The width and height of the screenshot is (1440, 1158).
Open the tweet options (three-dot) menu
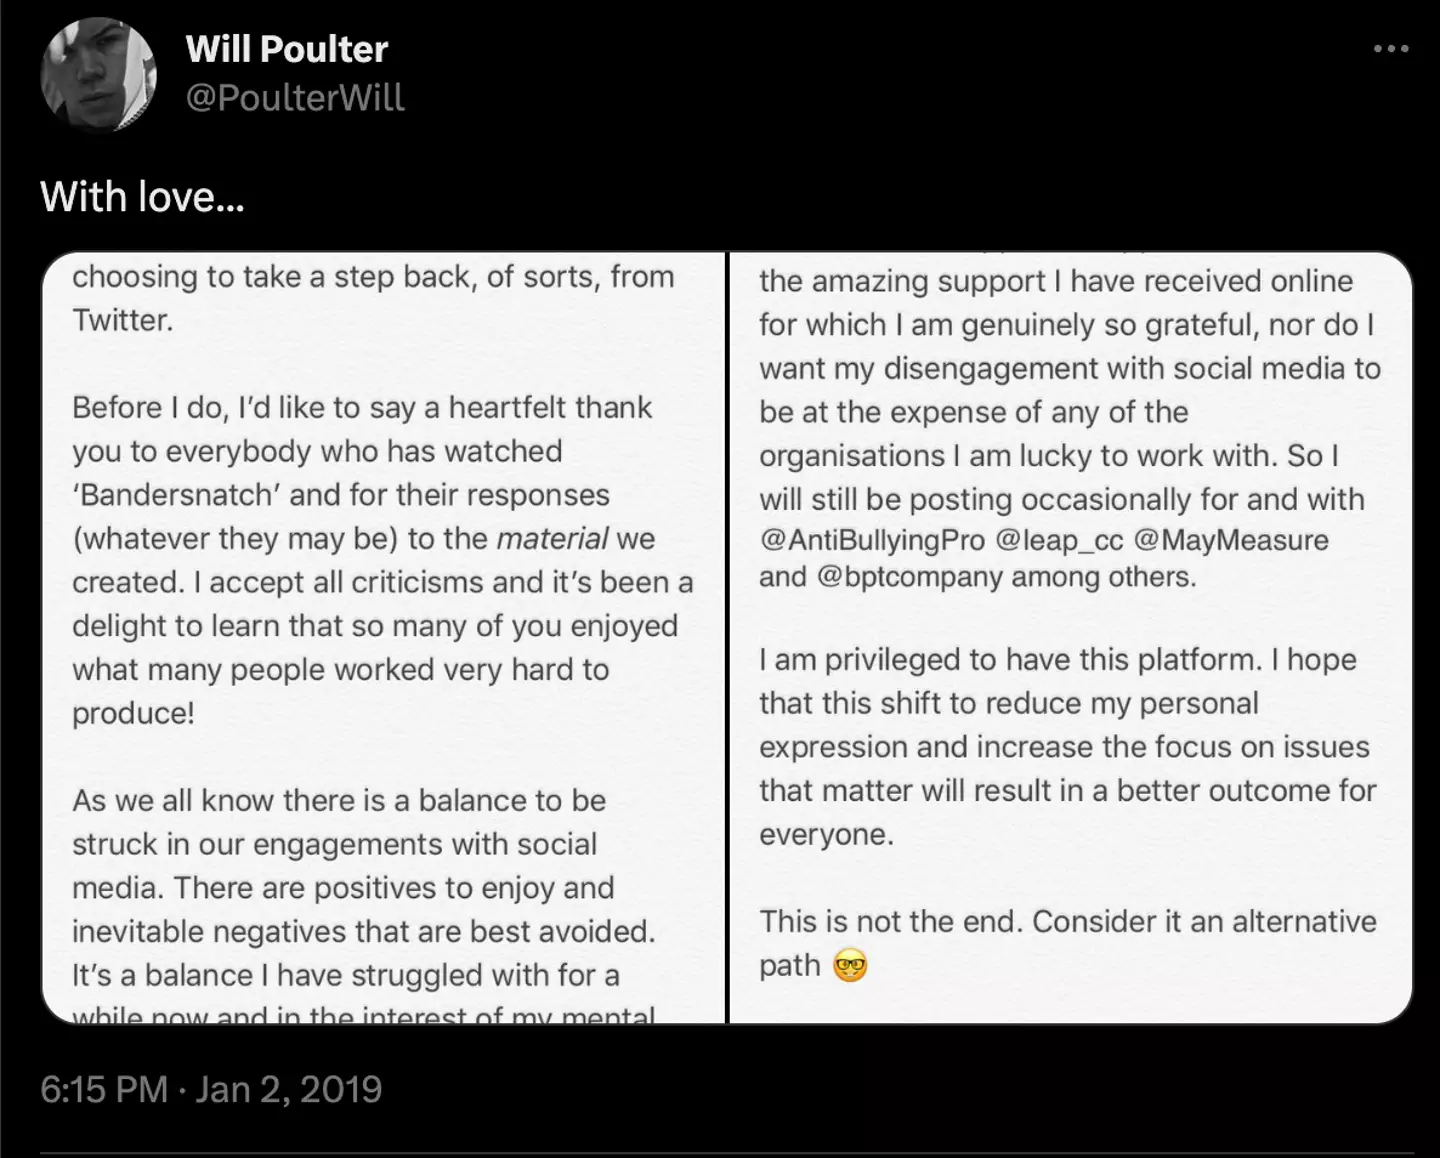pyautogui.click(x=1392, y=47)
